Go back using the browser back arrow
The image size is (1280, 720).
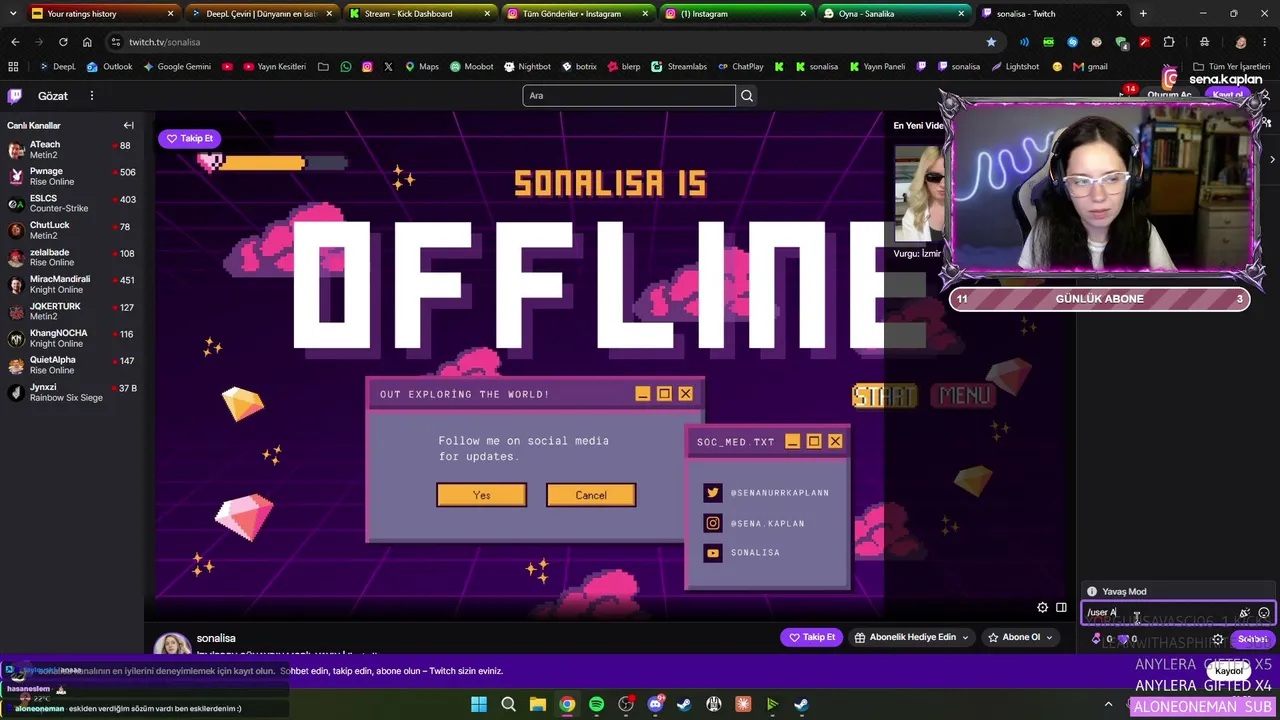point(15,42)
